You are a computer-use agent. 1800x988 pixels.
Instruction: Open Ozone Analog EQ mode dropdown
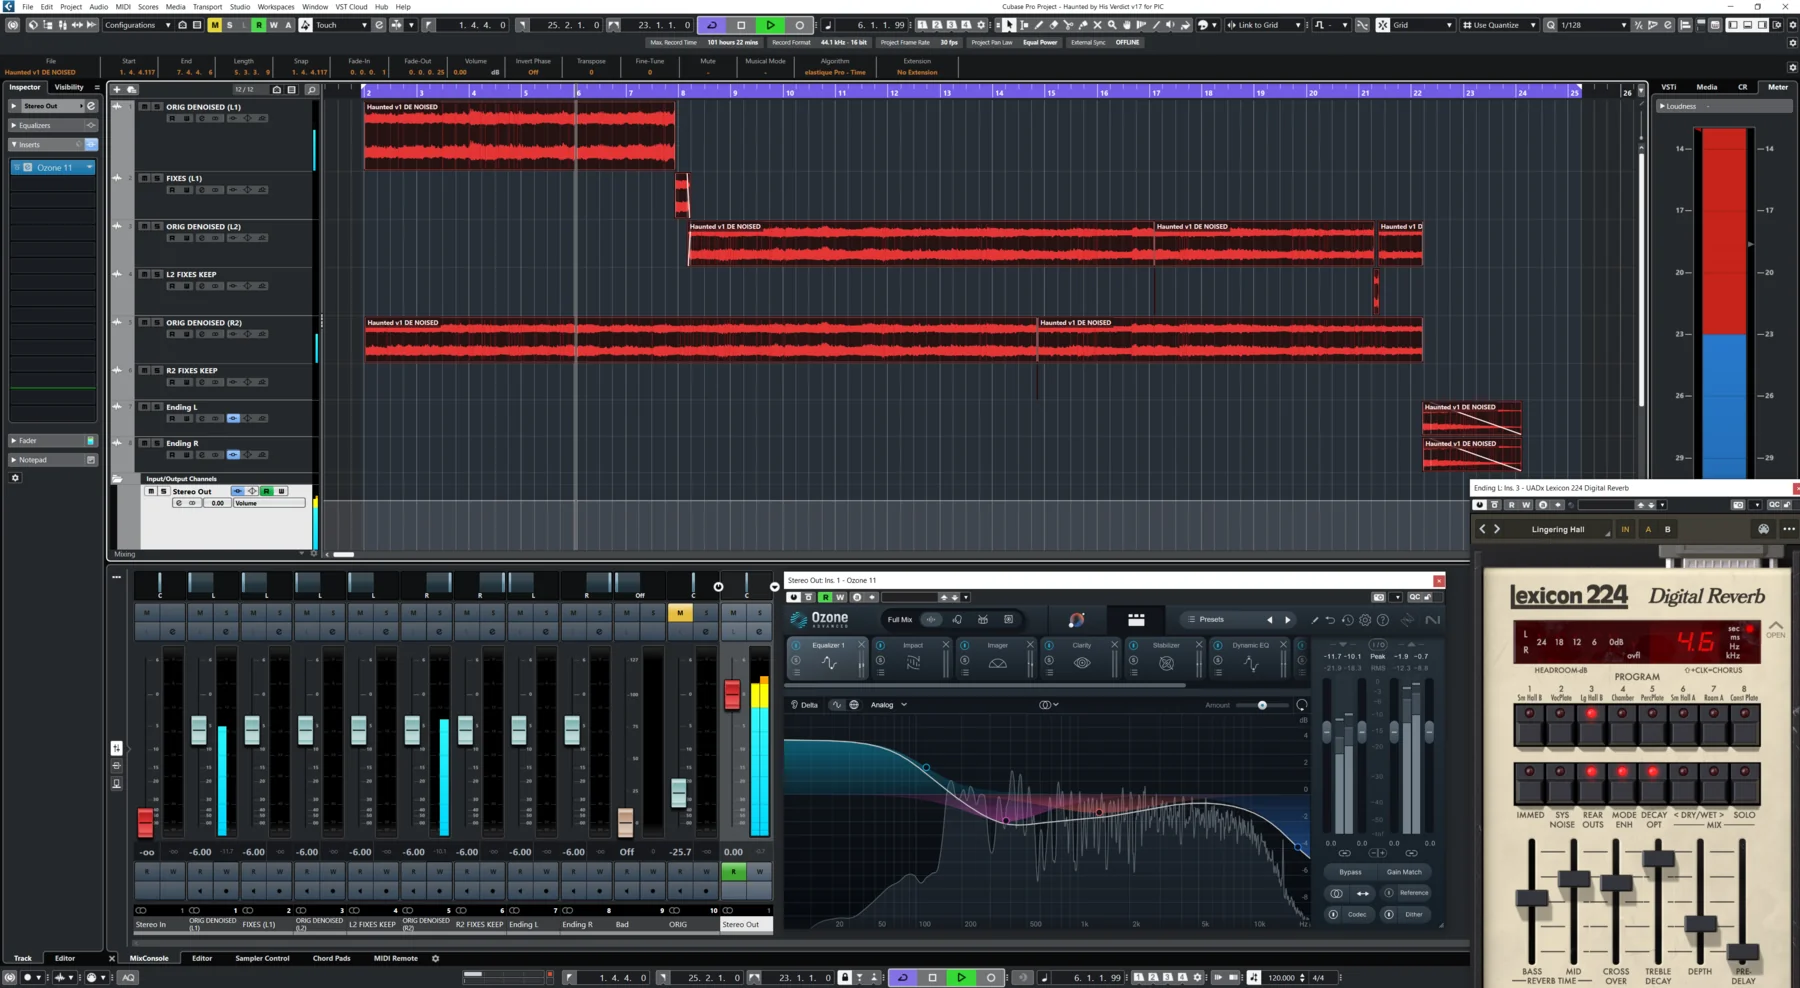tap(889, 705)
